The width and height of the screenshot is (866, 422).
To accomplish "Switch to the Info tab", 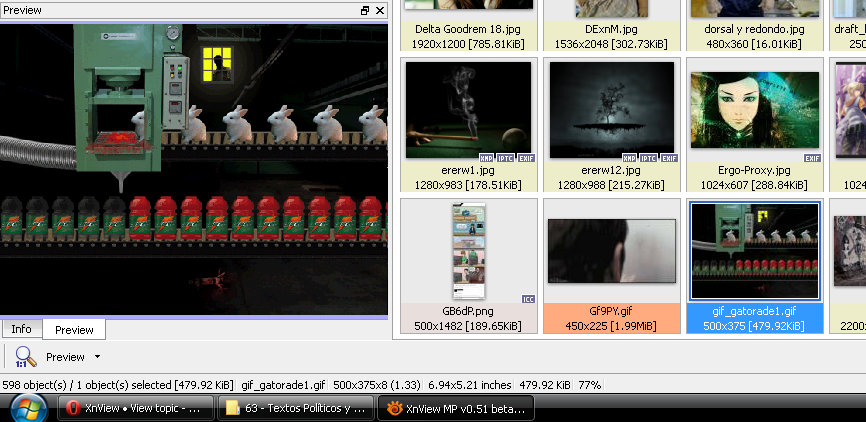I will (21, 329).
